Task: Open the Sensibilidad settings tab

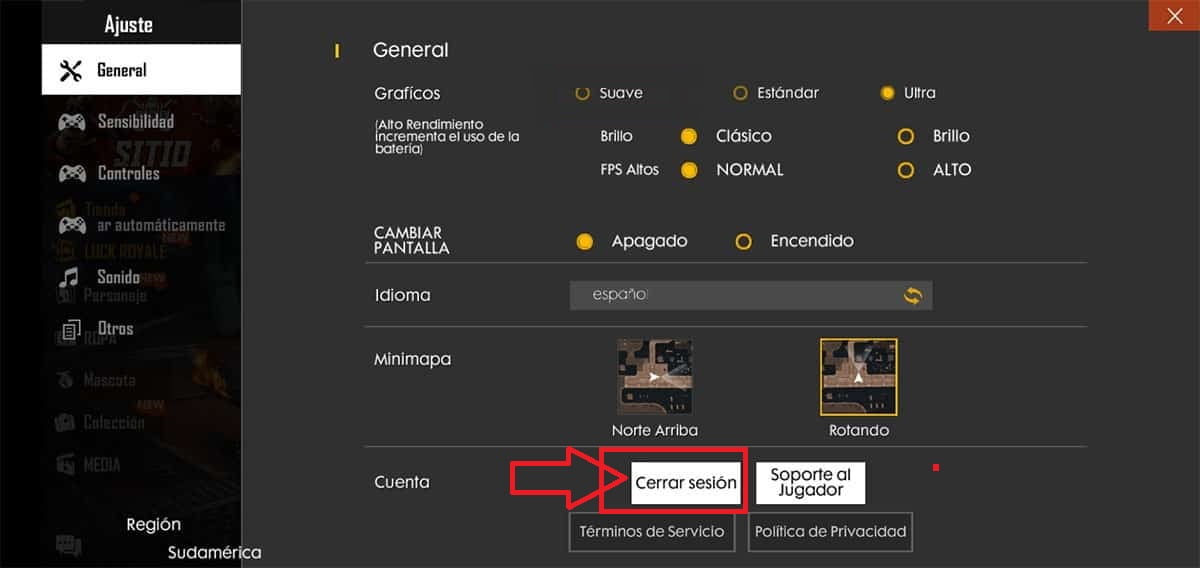Action: (141, 122)
